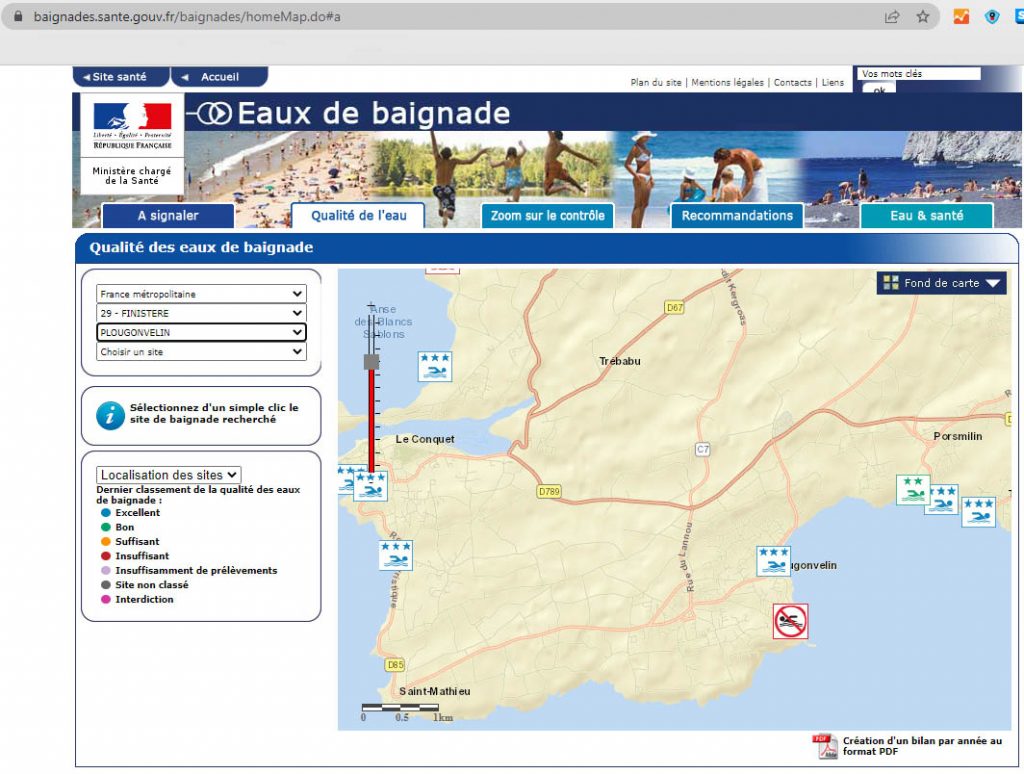Click the Création d'un bilan par année PDF link

pos(921,746)
